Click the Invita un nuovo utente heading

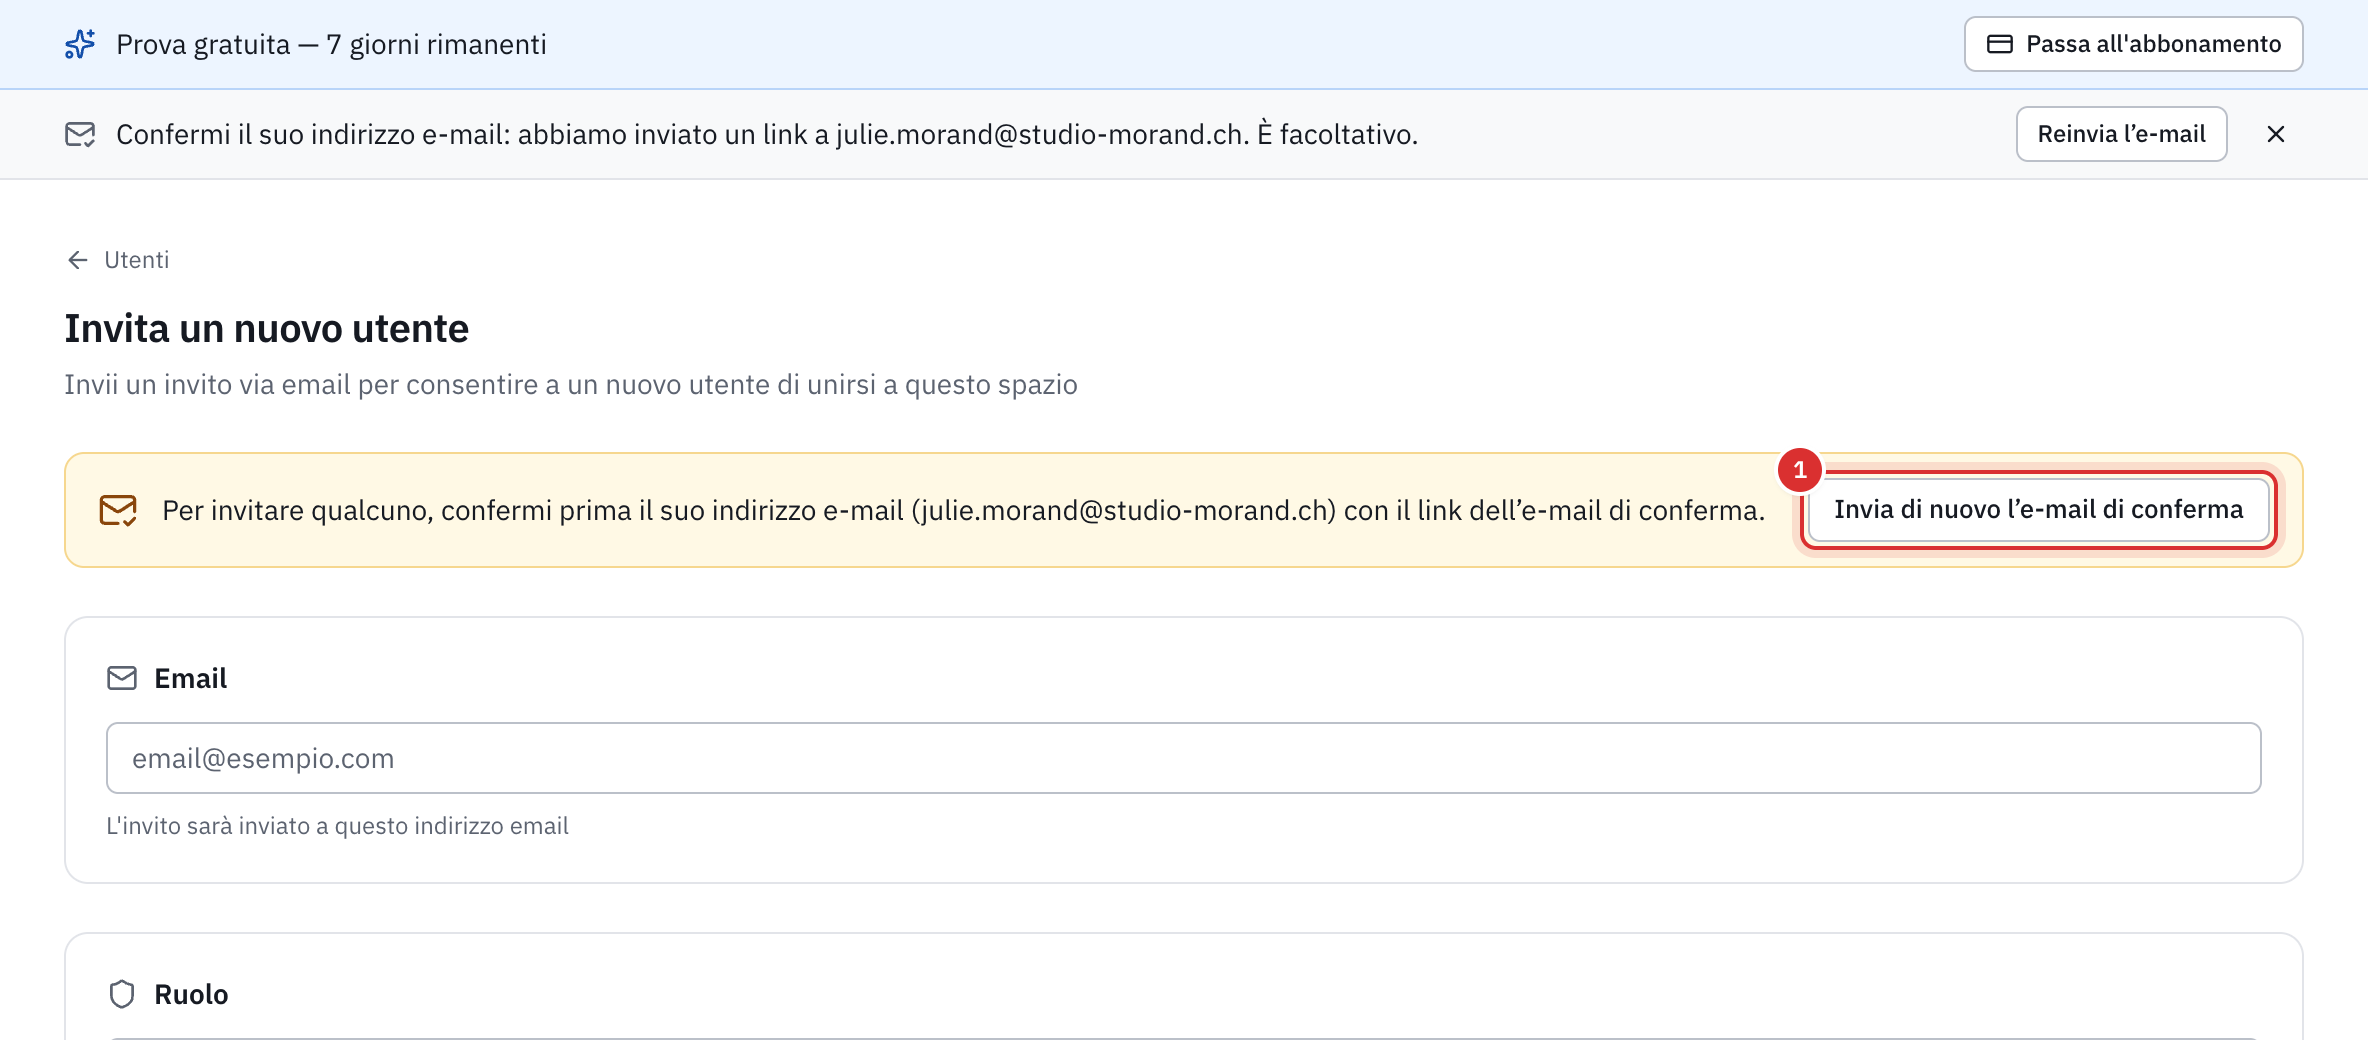coord(267,329)
